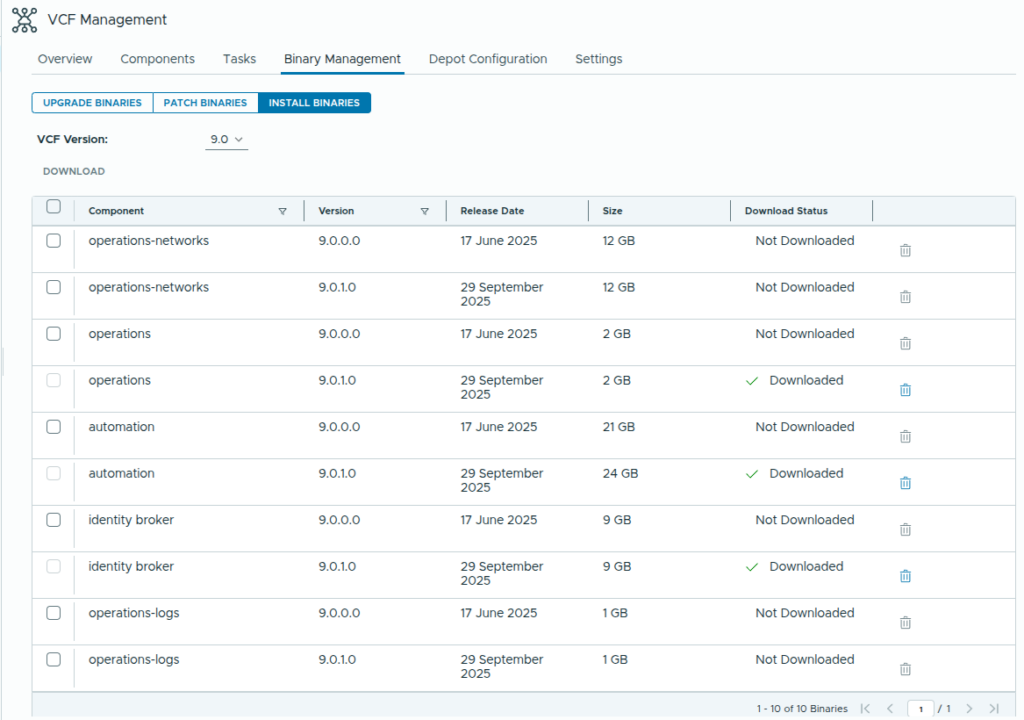Switch to Patch Binaries view
1024x720 pixels.
pyautogui.click(x=205, y=103)
